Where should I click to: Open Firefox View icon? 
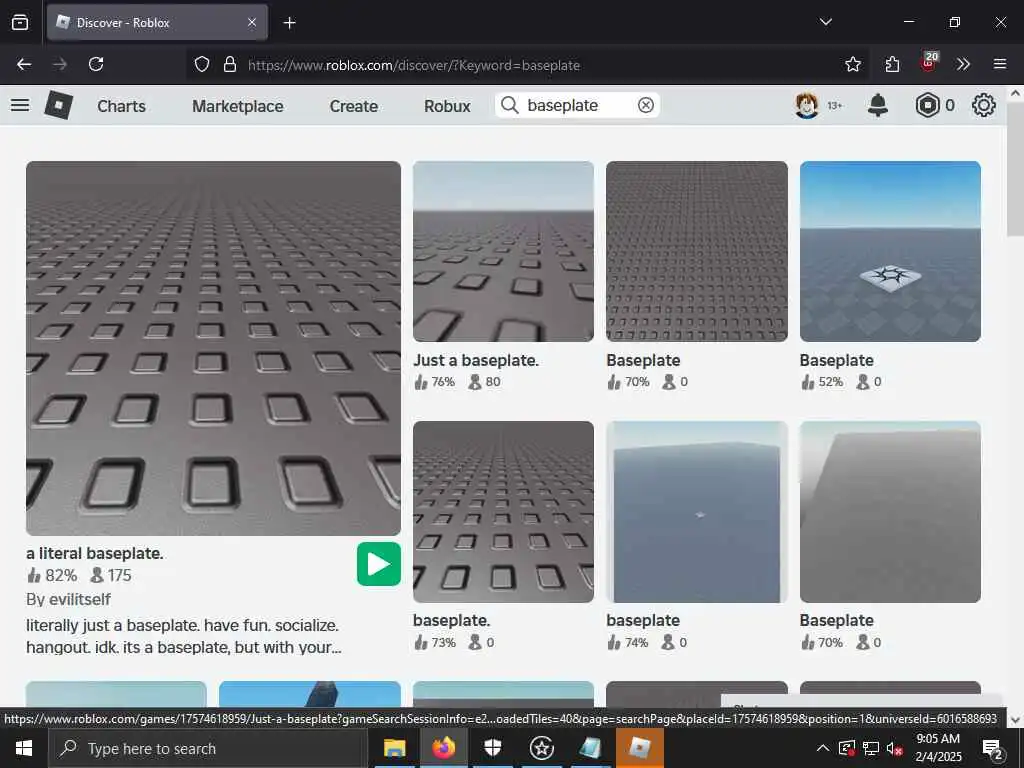[x=20, y=22]
